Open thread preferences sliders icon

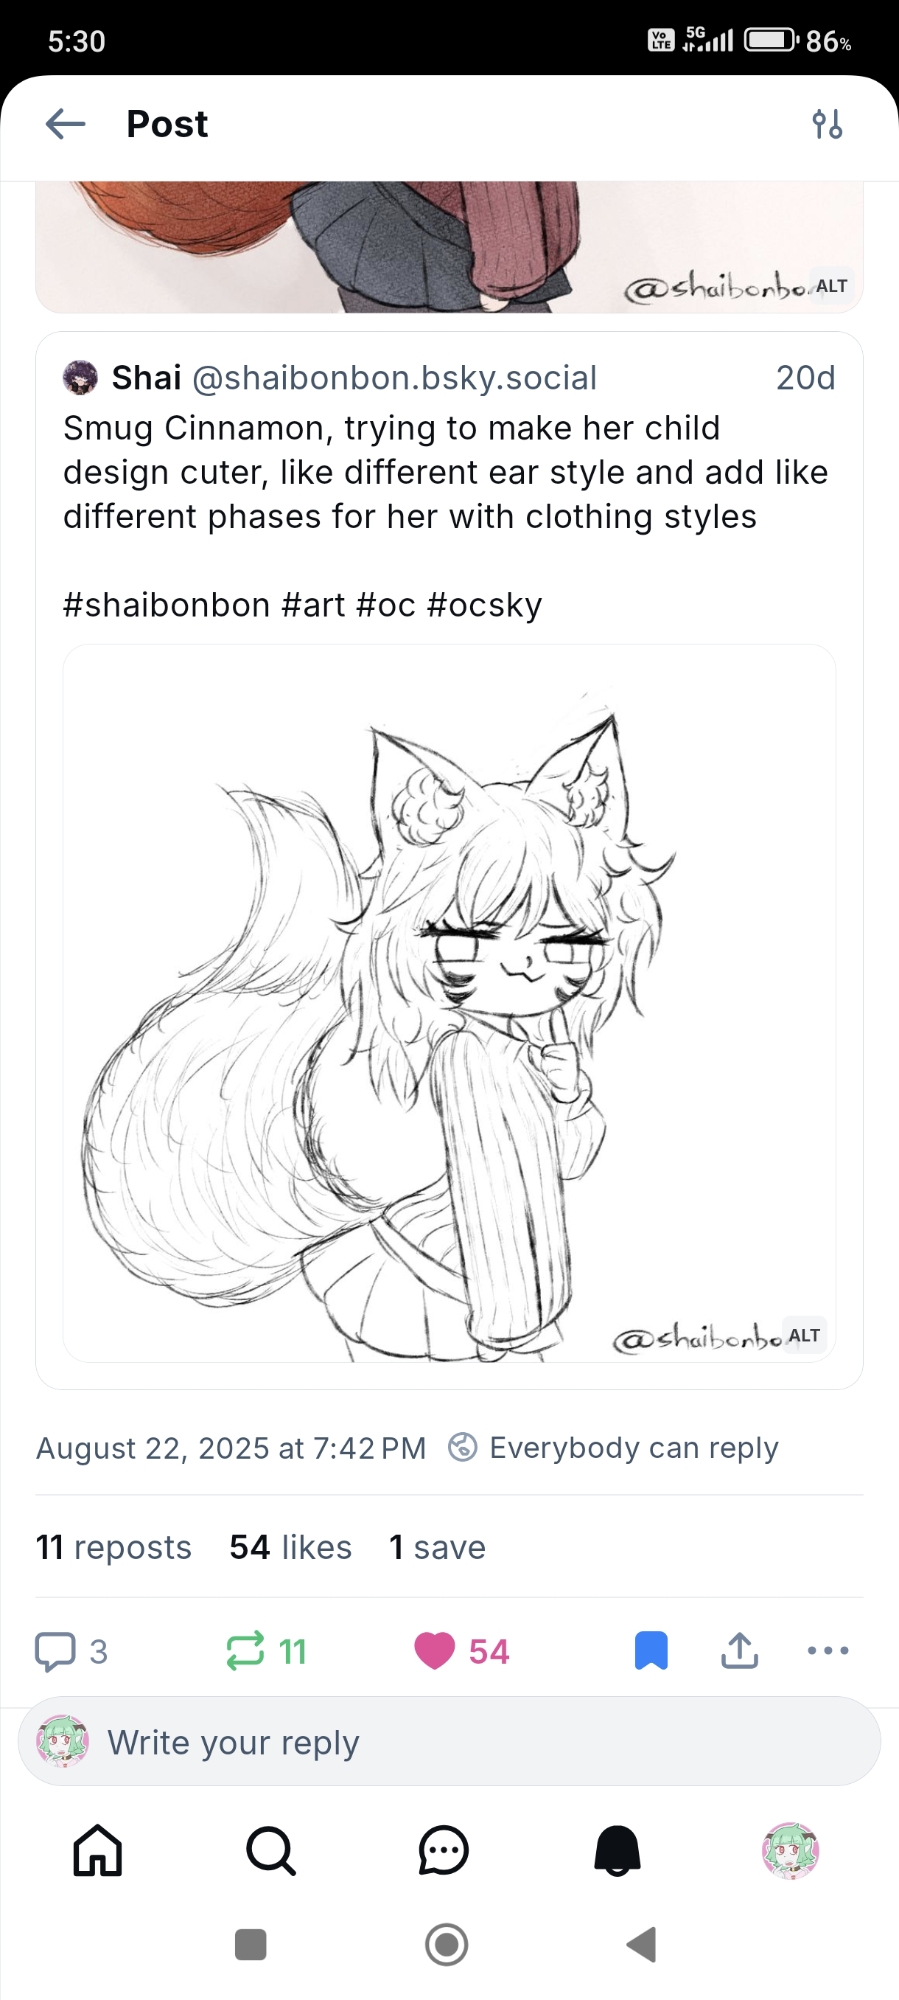pos(827,124)
